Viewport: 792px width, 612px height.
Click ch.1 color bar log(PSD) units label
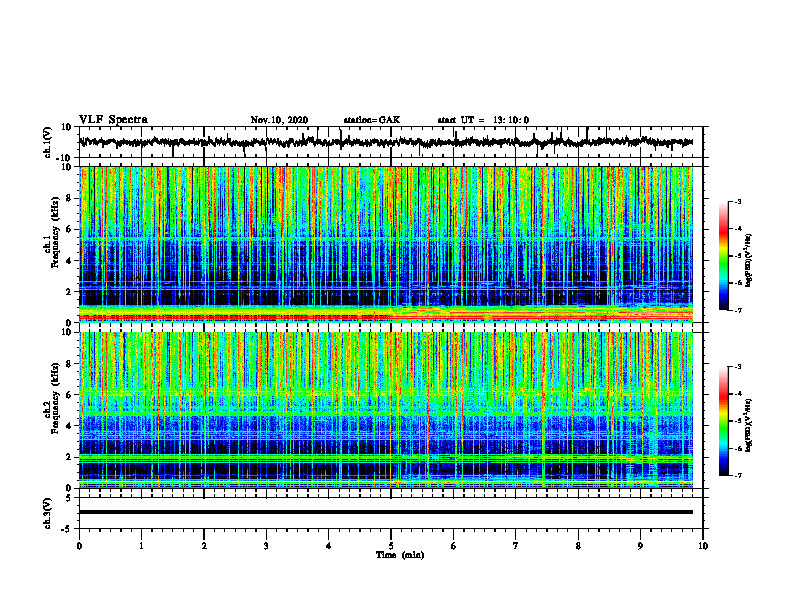click(x=749, y=261)
